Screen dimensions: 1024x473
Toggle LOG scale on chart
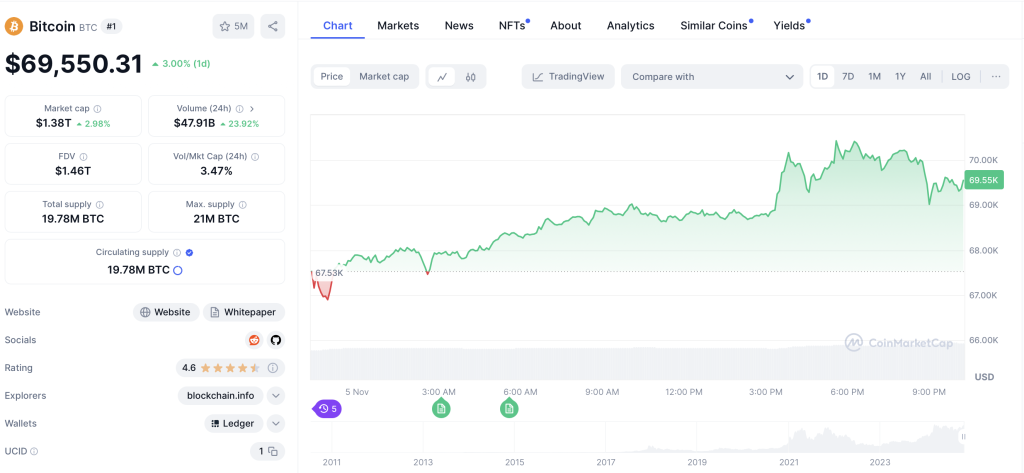pos(961,76)
